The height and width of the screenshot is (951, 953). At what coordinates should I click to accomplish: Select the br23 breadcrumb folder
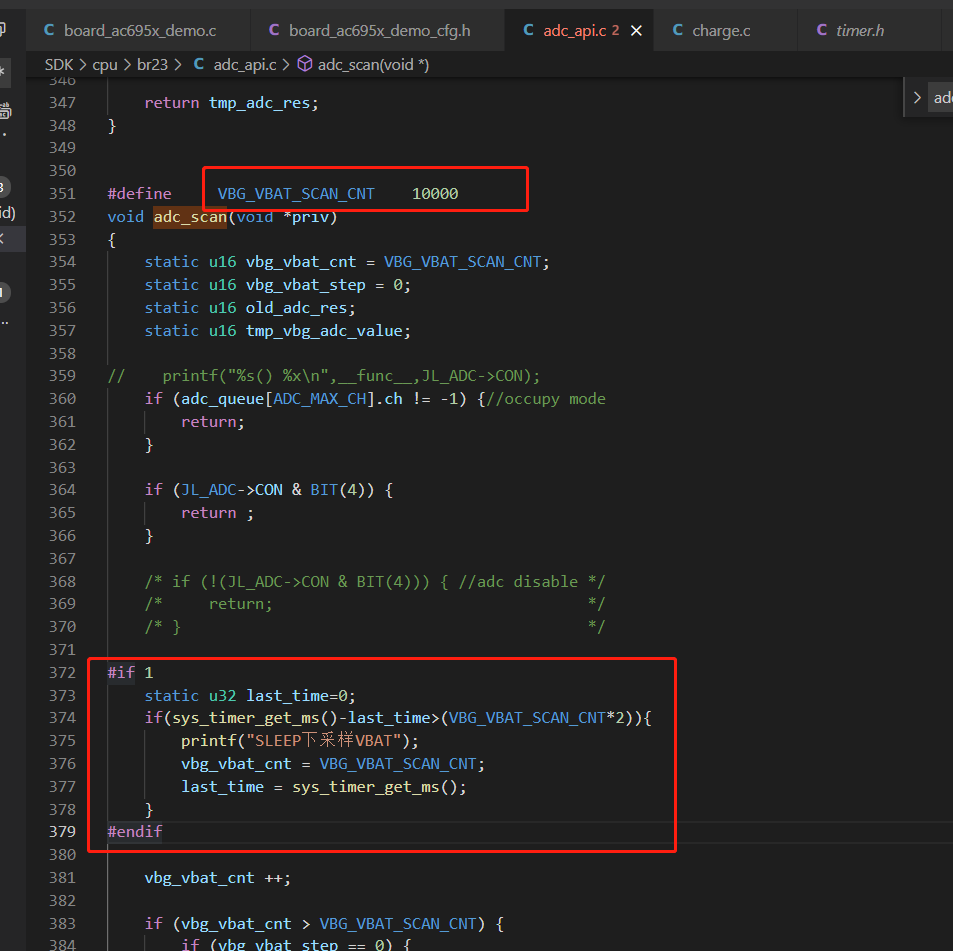pyautogui.click(x=152, y=64)
